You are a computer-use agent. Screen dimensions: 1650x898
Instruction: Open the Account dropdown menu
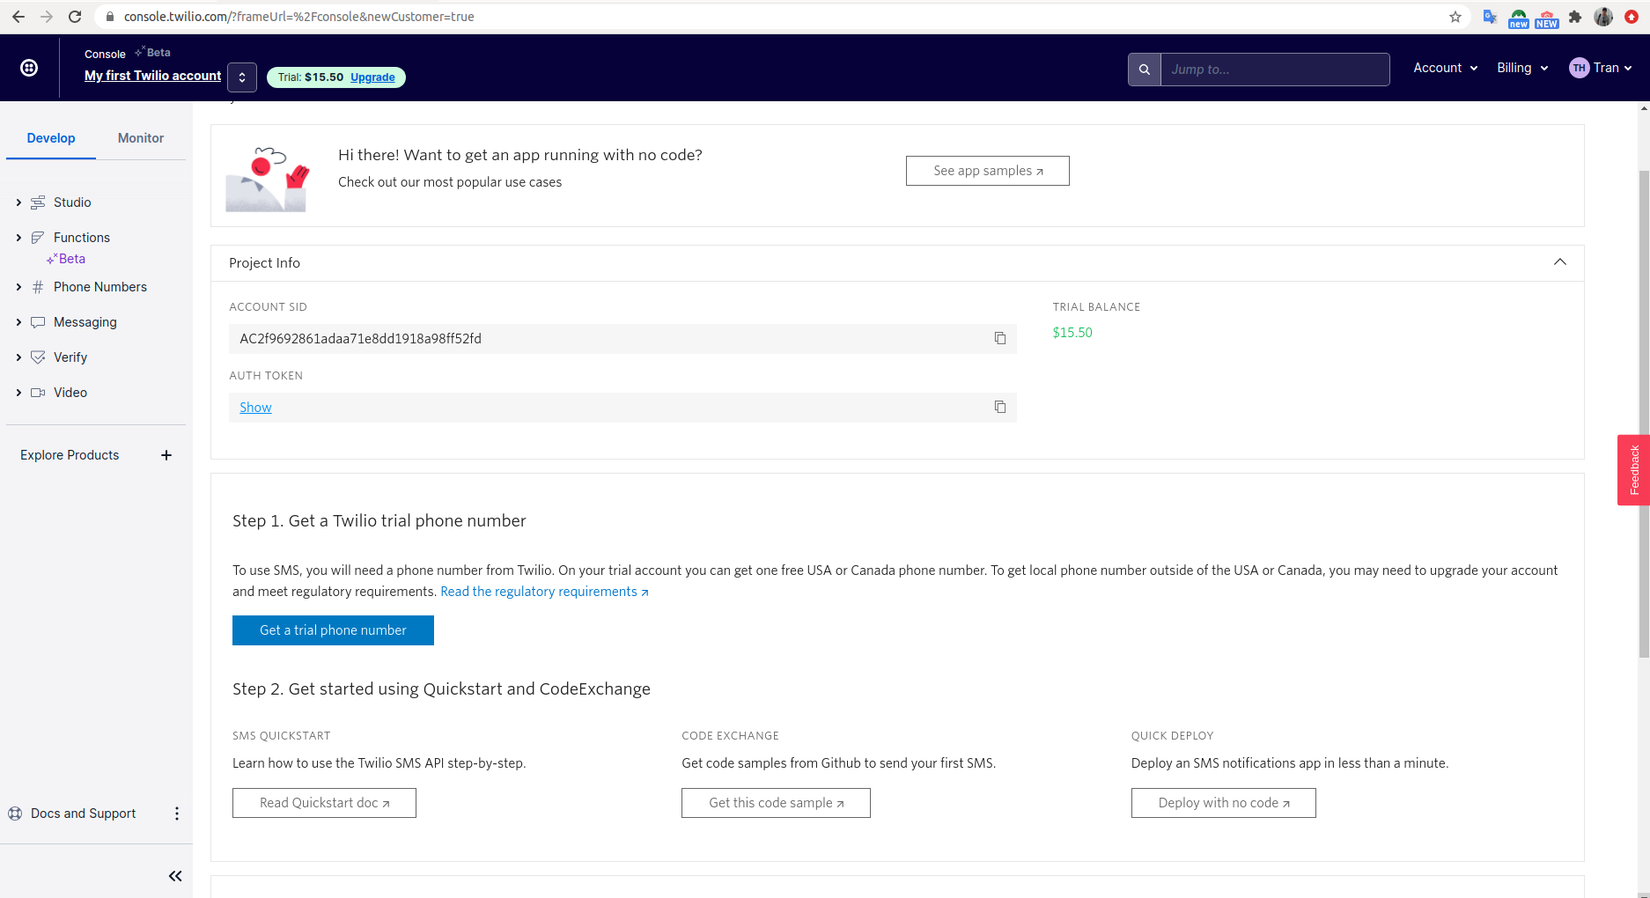1444,68
